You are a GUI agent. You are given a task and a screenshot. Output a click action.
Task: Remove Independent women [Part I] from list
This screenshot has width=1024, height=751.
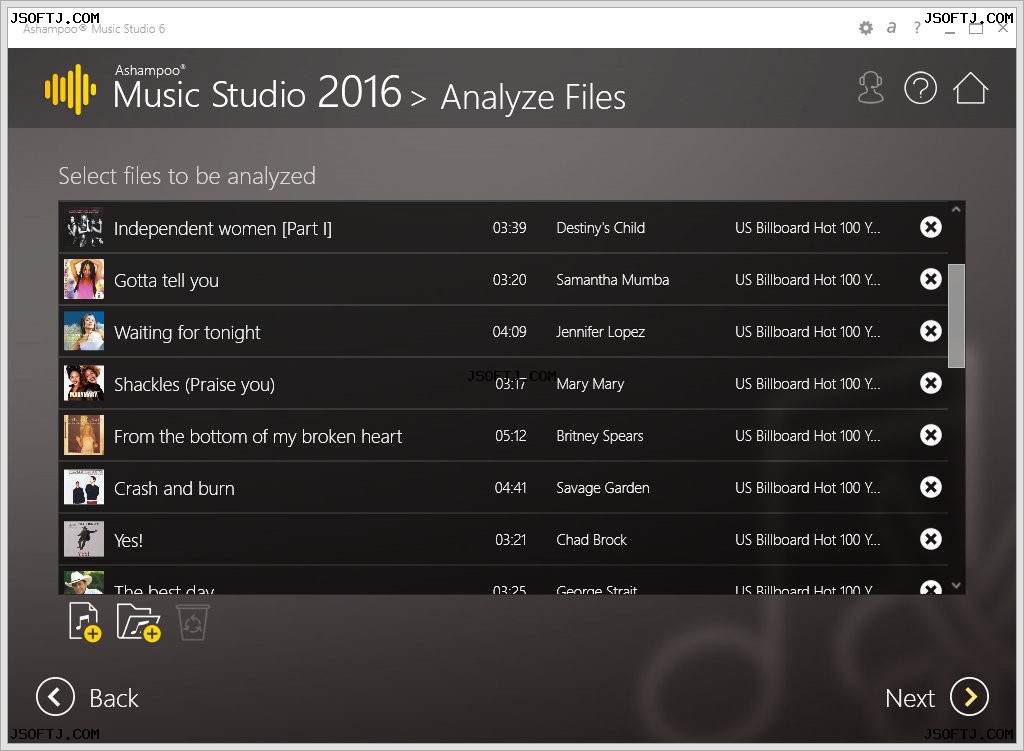point(931,227)
